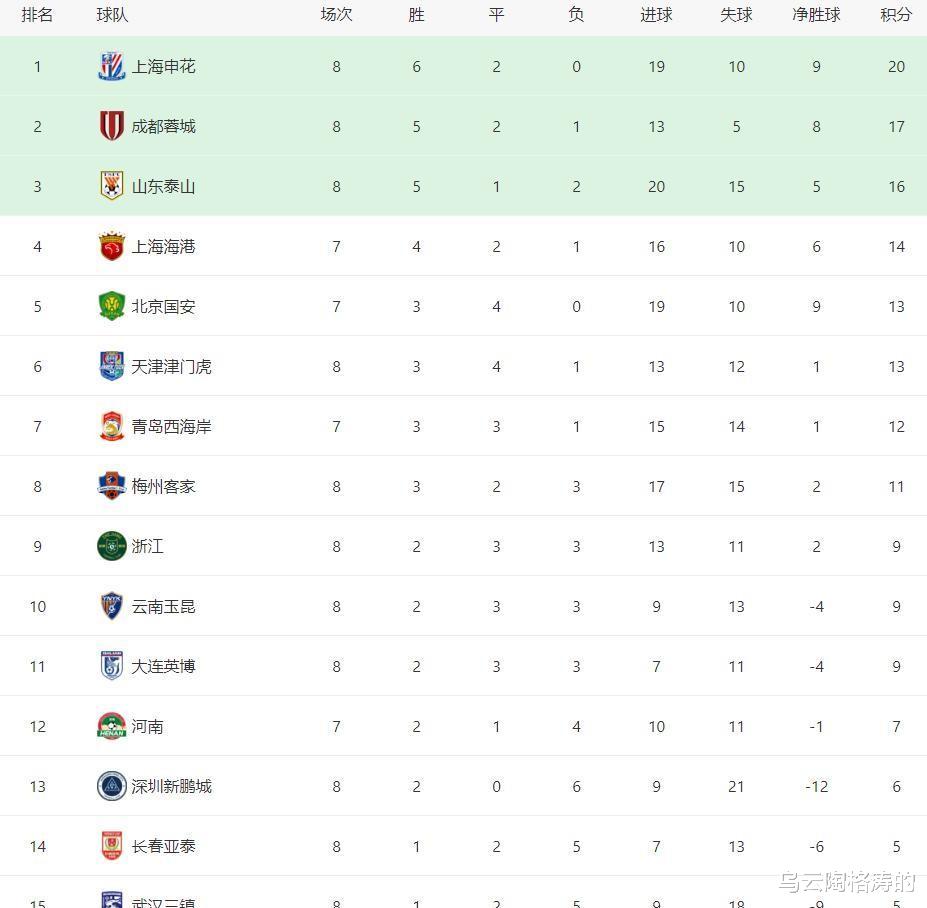Open the Shandong Taishan team badge
The image size is (927, 908).
[x=111, y=186]
